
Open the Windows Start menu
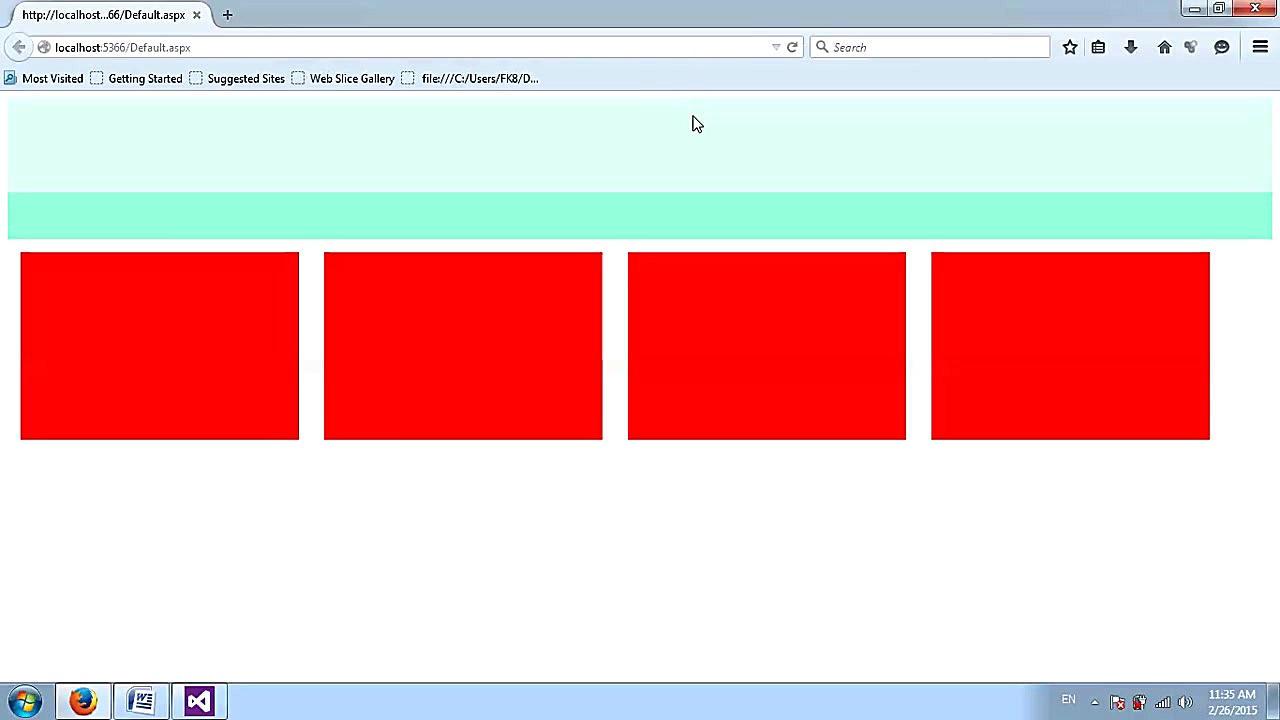pyautogui.click(x=25, y=701)
